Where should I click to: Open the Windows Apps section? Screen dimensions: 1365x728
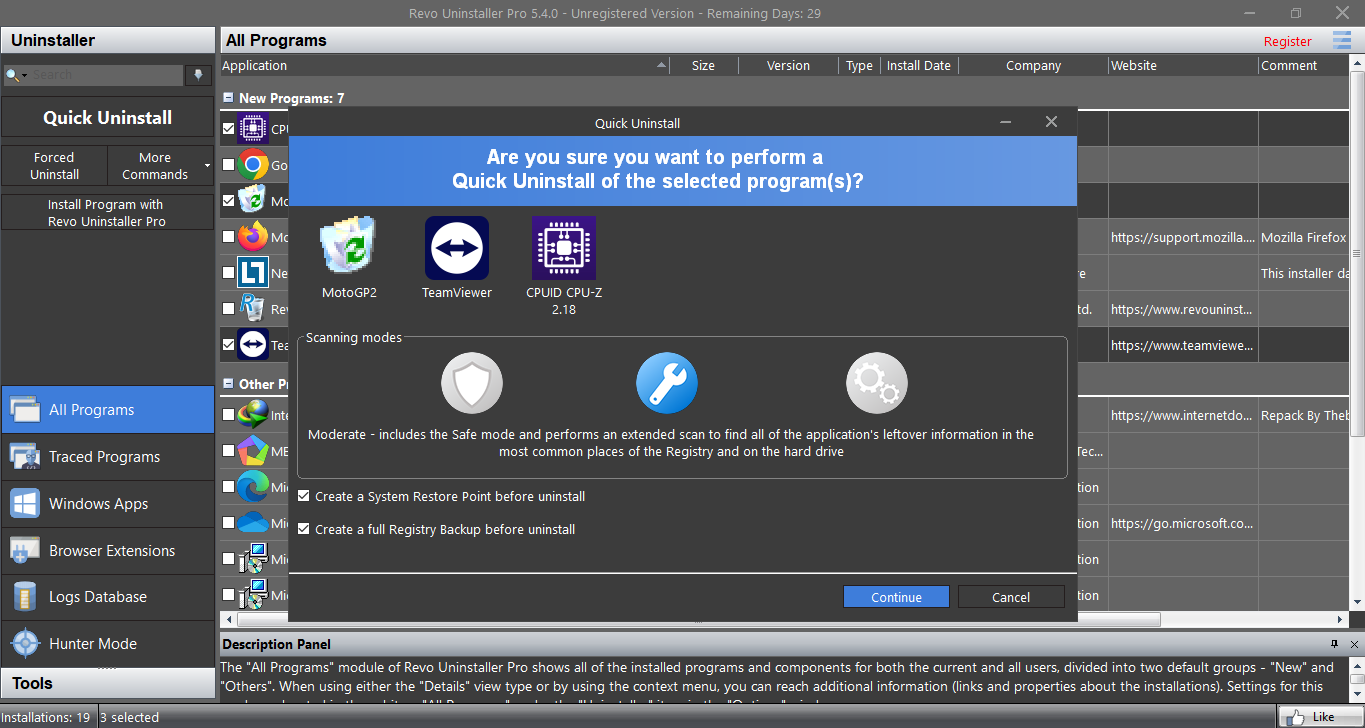tap(98, 504)
